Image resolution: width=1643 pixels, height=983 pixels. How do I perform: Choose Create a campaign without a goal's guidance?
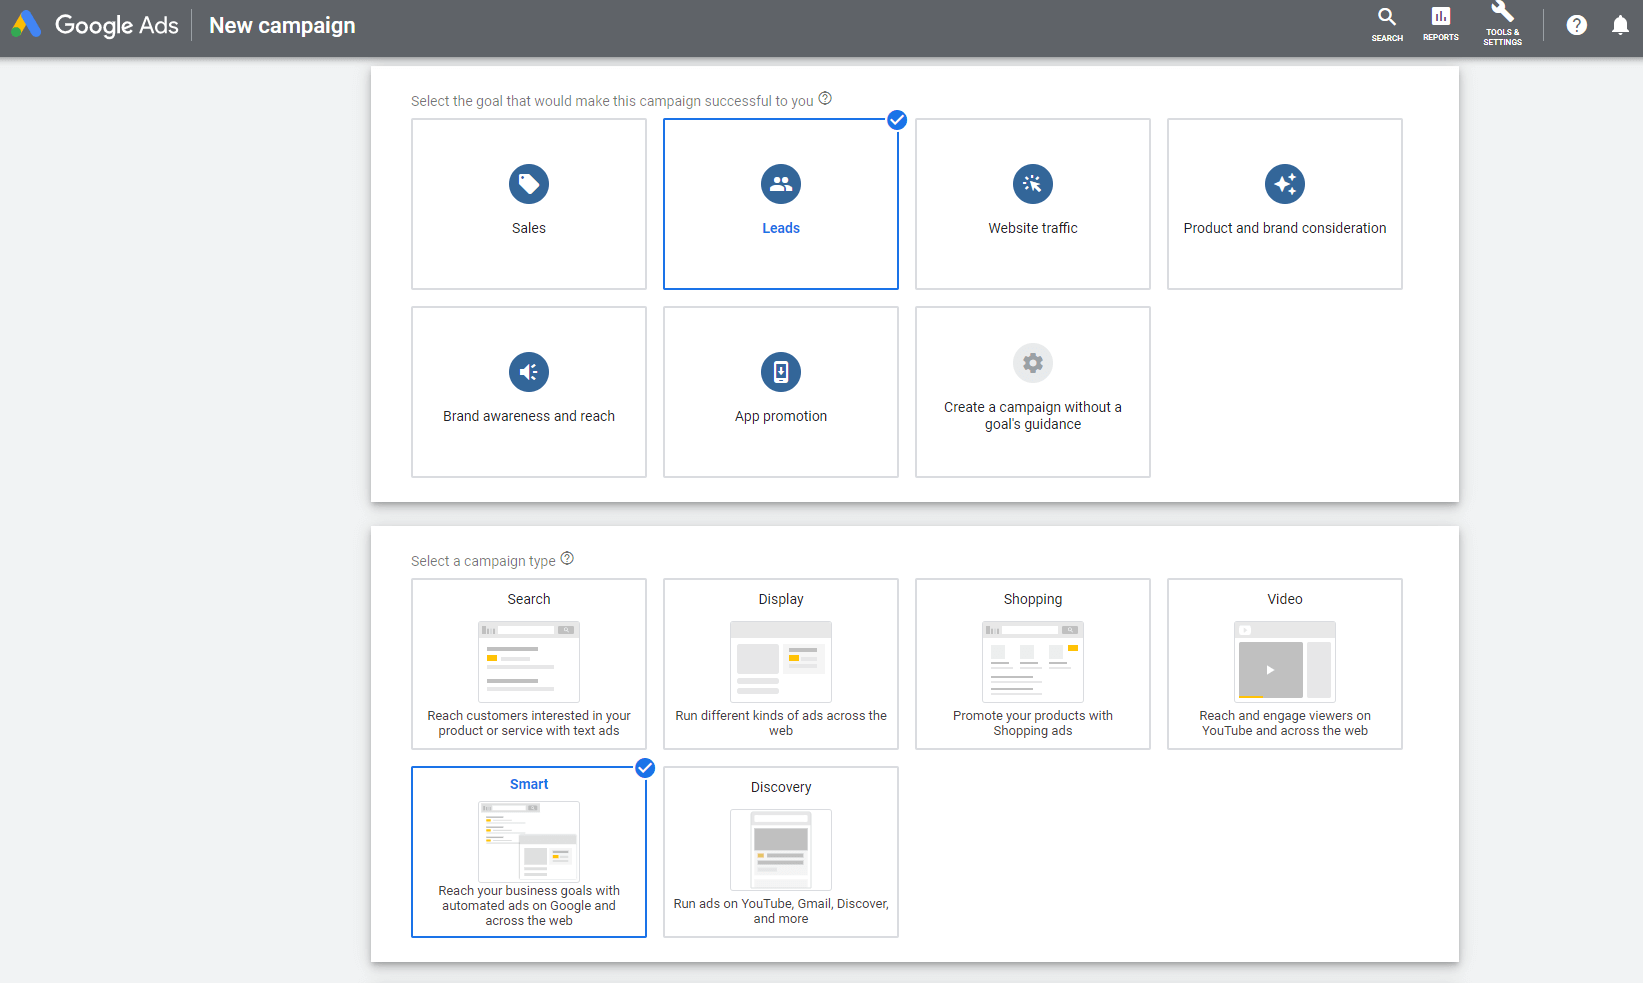[x=1033, y=415]
